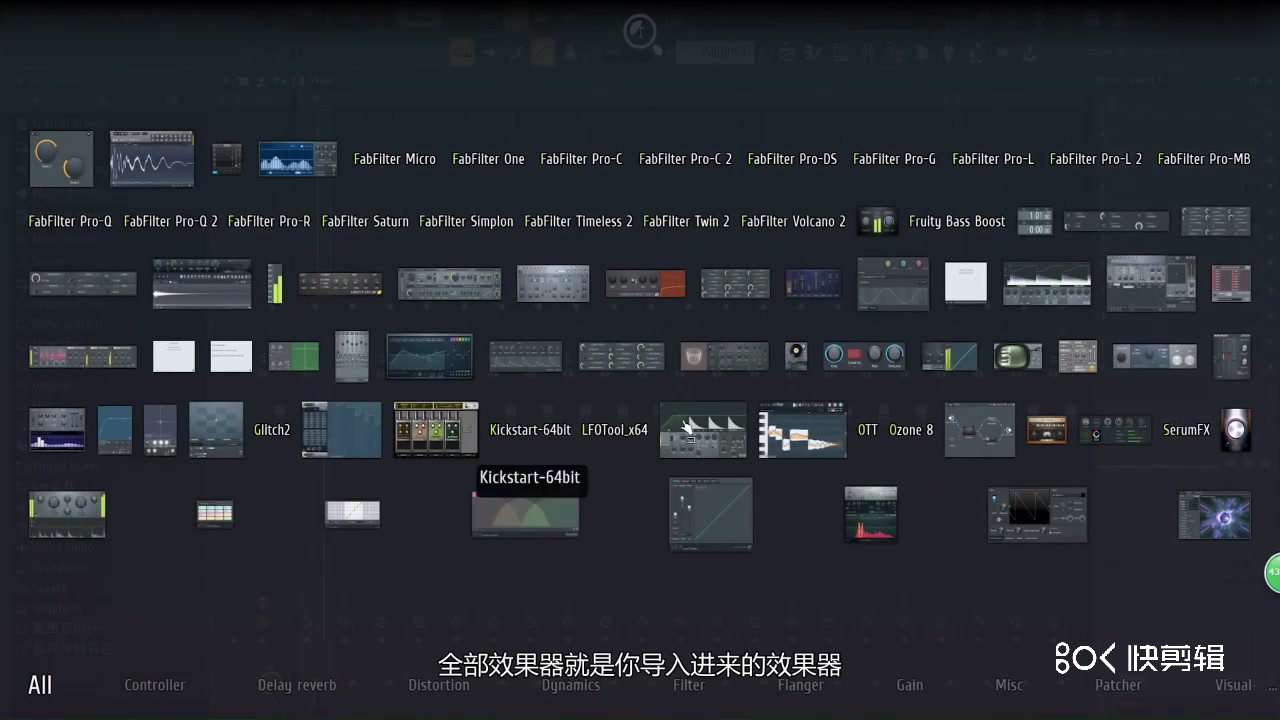Open the piano roll pitch editor thumbnail
Image resolution: width=1280 pixels, height=720 pixels.
[x=803, y=430]
